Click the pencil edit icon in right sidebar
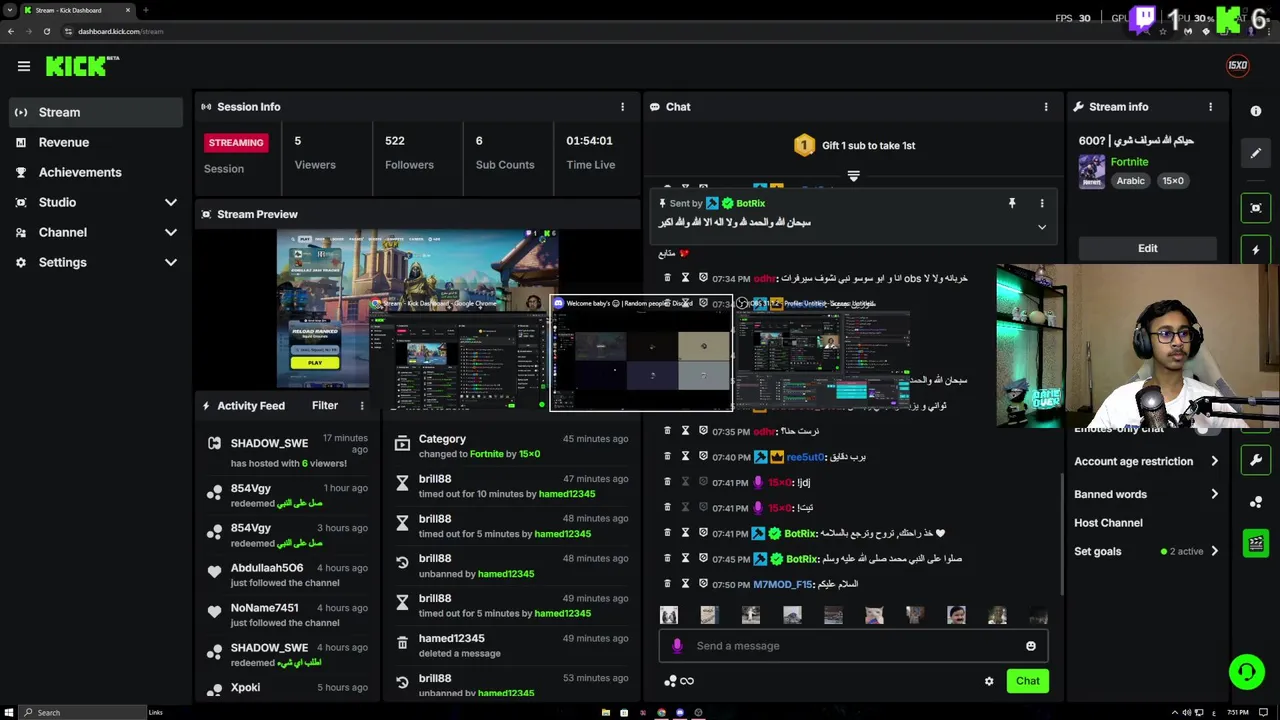1280x720 pixels. [x=1256, y=154]
